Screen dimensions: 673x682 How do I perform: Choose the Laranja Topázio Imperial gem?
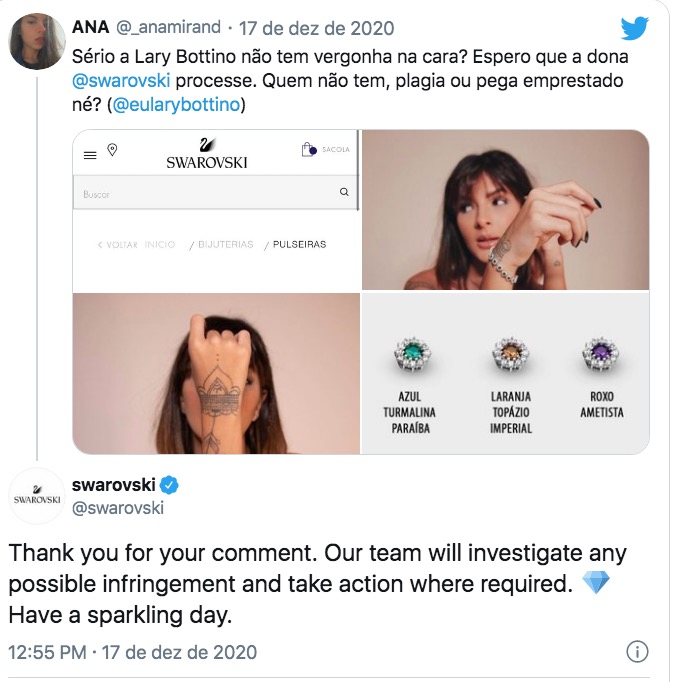click(x=510, y=356)
